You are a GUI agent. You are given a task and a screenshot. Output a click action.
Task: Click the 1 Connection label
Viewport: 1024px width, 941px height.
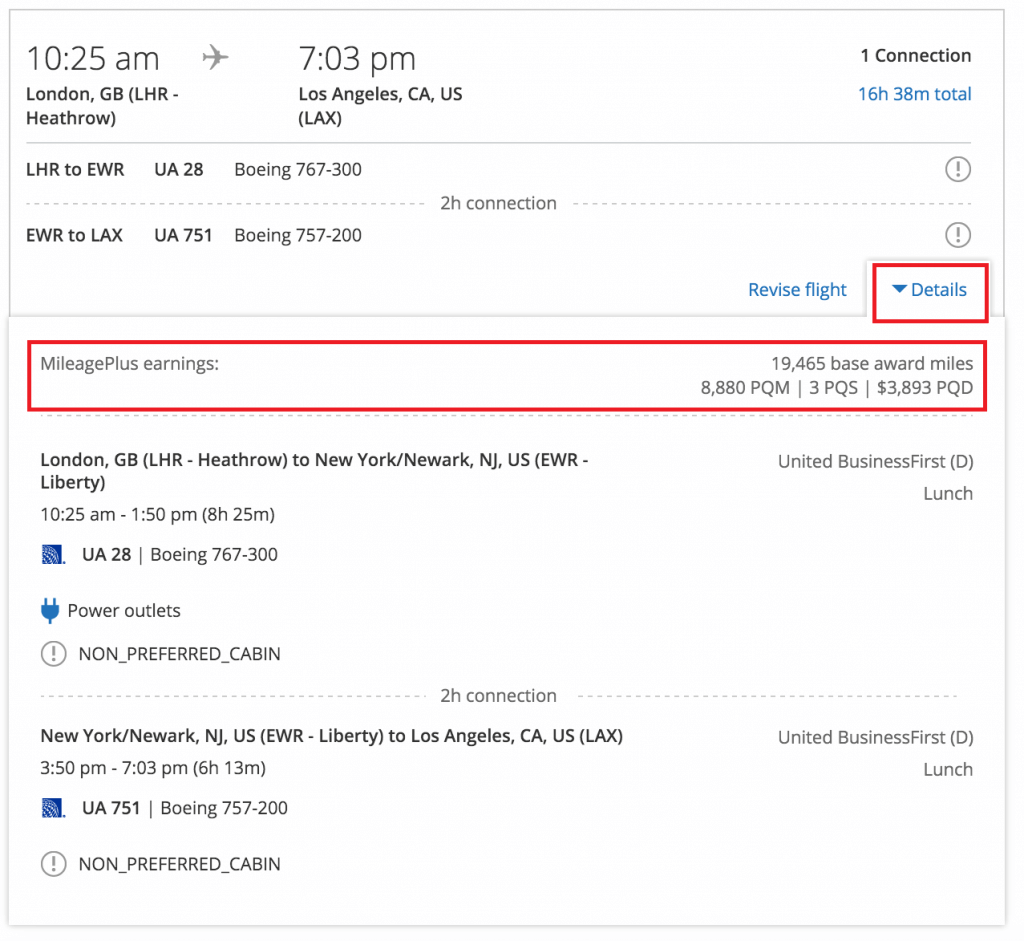916,56
